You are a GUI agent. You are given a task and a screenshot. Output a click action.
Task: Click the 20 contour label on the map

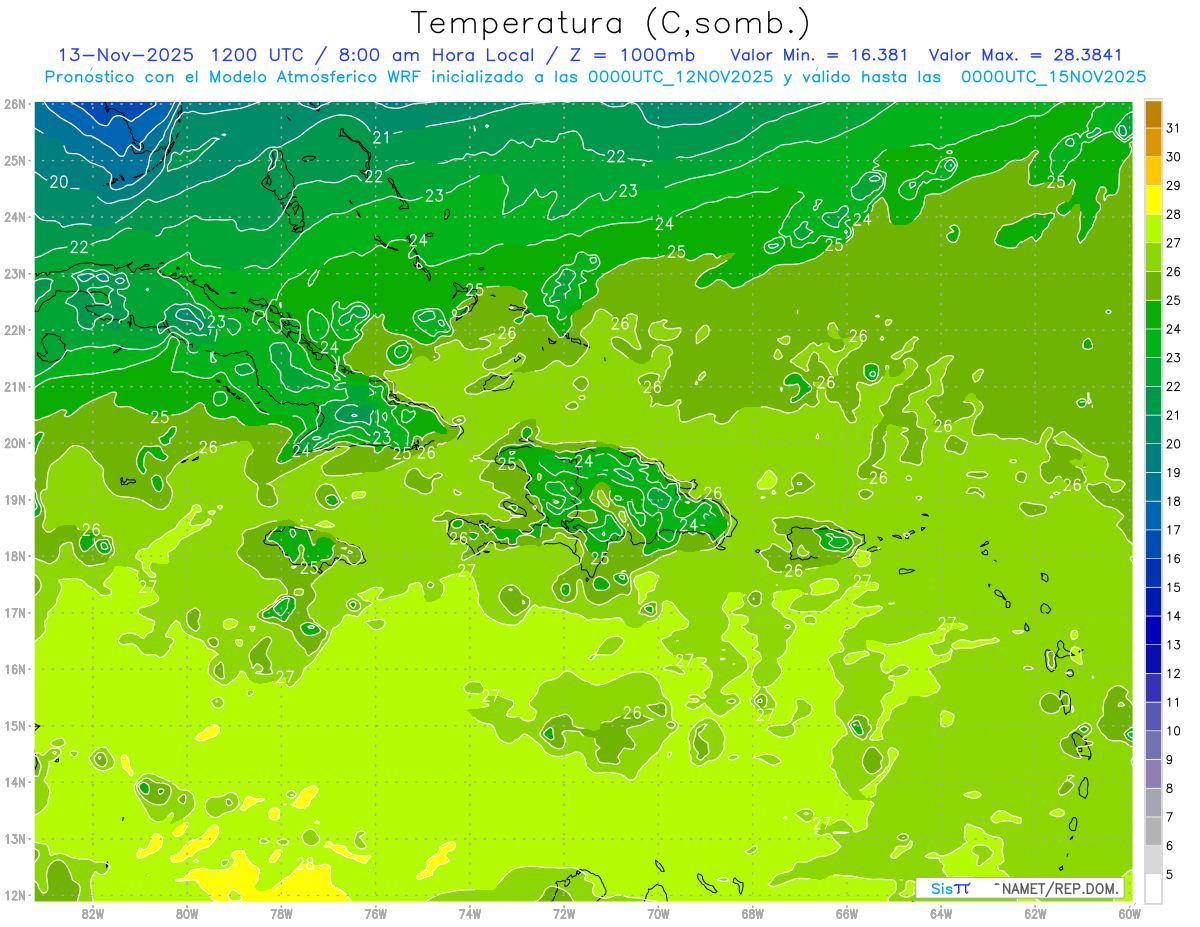[x=59, y=182]
